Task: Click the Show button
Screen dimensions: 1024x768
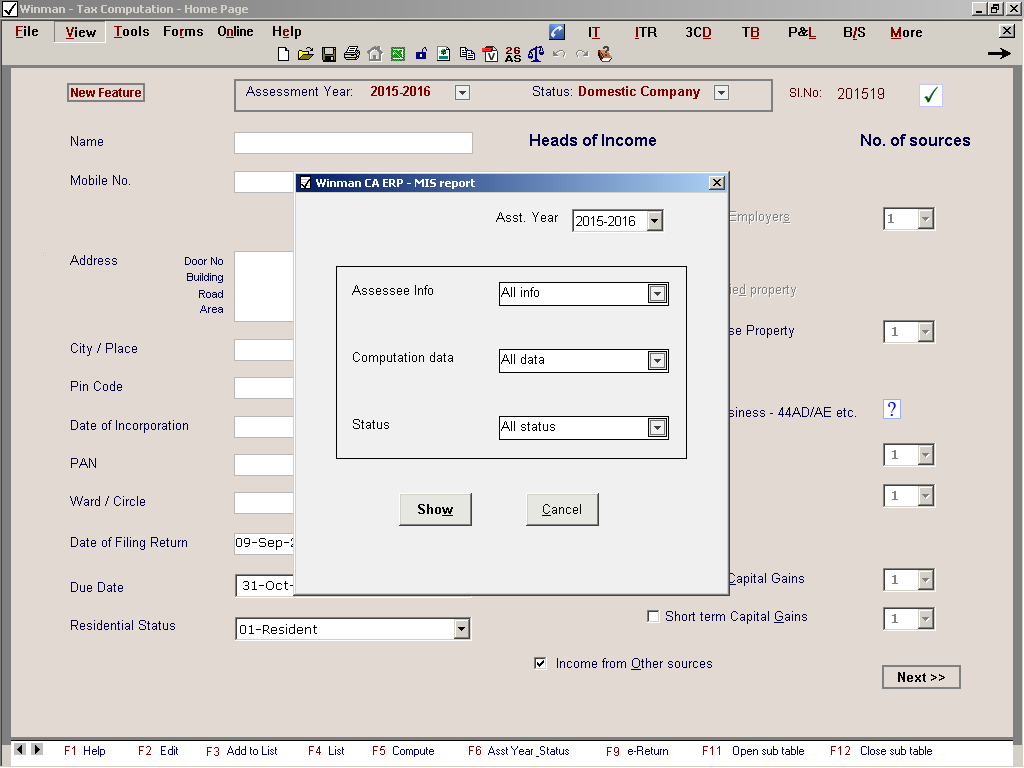Action: pyautogui.click(x=435, y=509)
